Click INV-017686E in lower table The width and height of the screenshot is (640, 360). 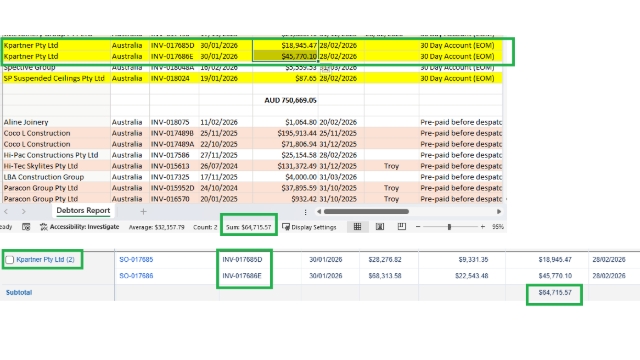[242, 276]
